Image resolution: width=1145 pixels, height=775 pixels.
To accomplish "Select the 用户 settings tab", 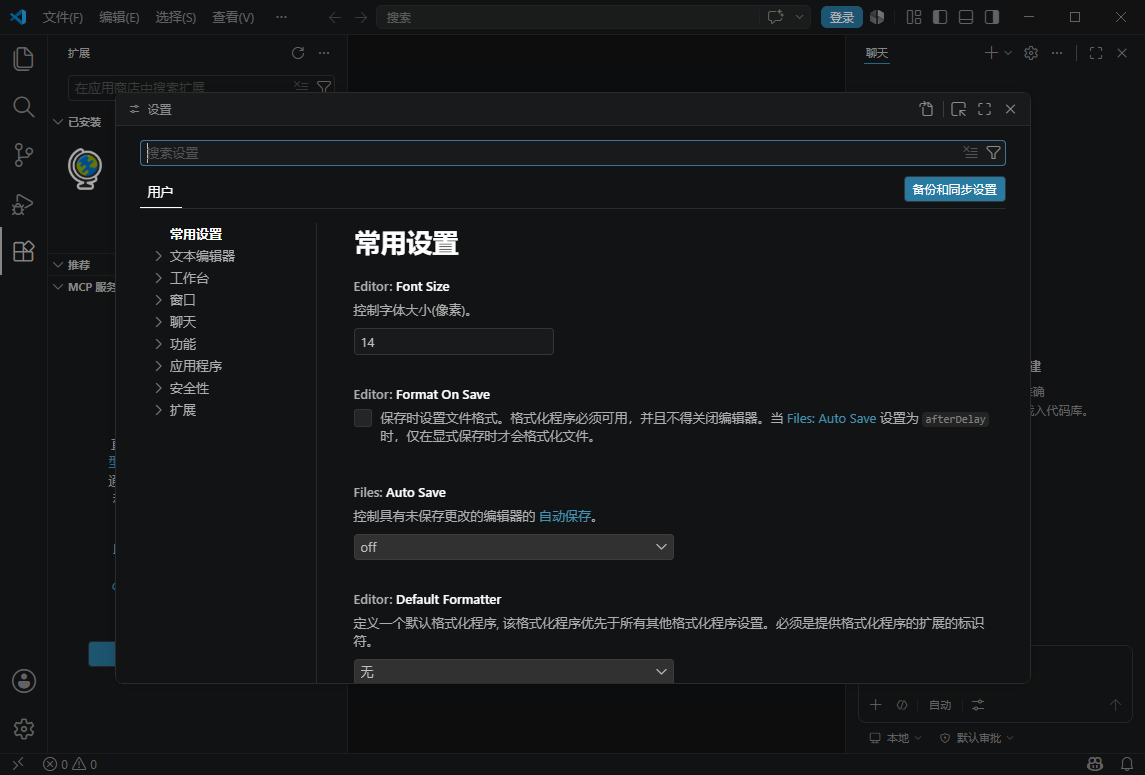I will coord(160,191).
